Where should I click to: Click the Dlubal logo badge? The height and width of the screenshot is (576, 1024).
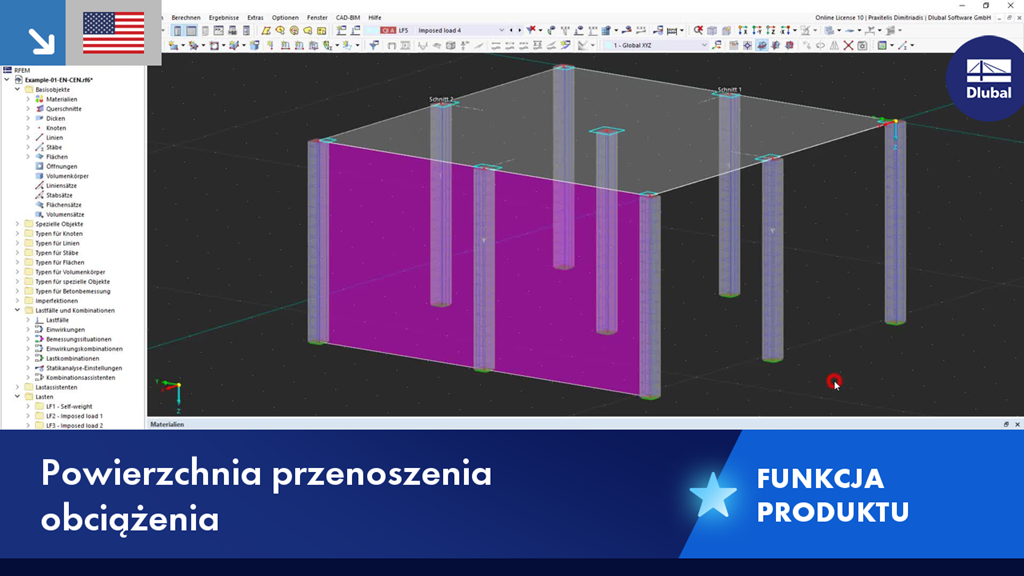[989, 78]
